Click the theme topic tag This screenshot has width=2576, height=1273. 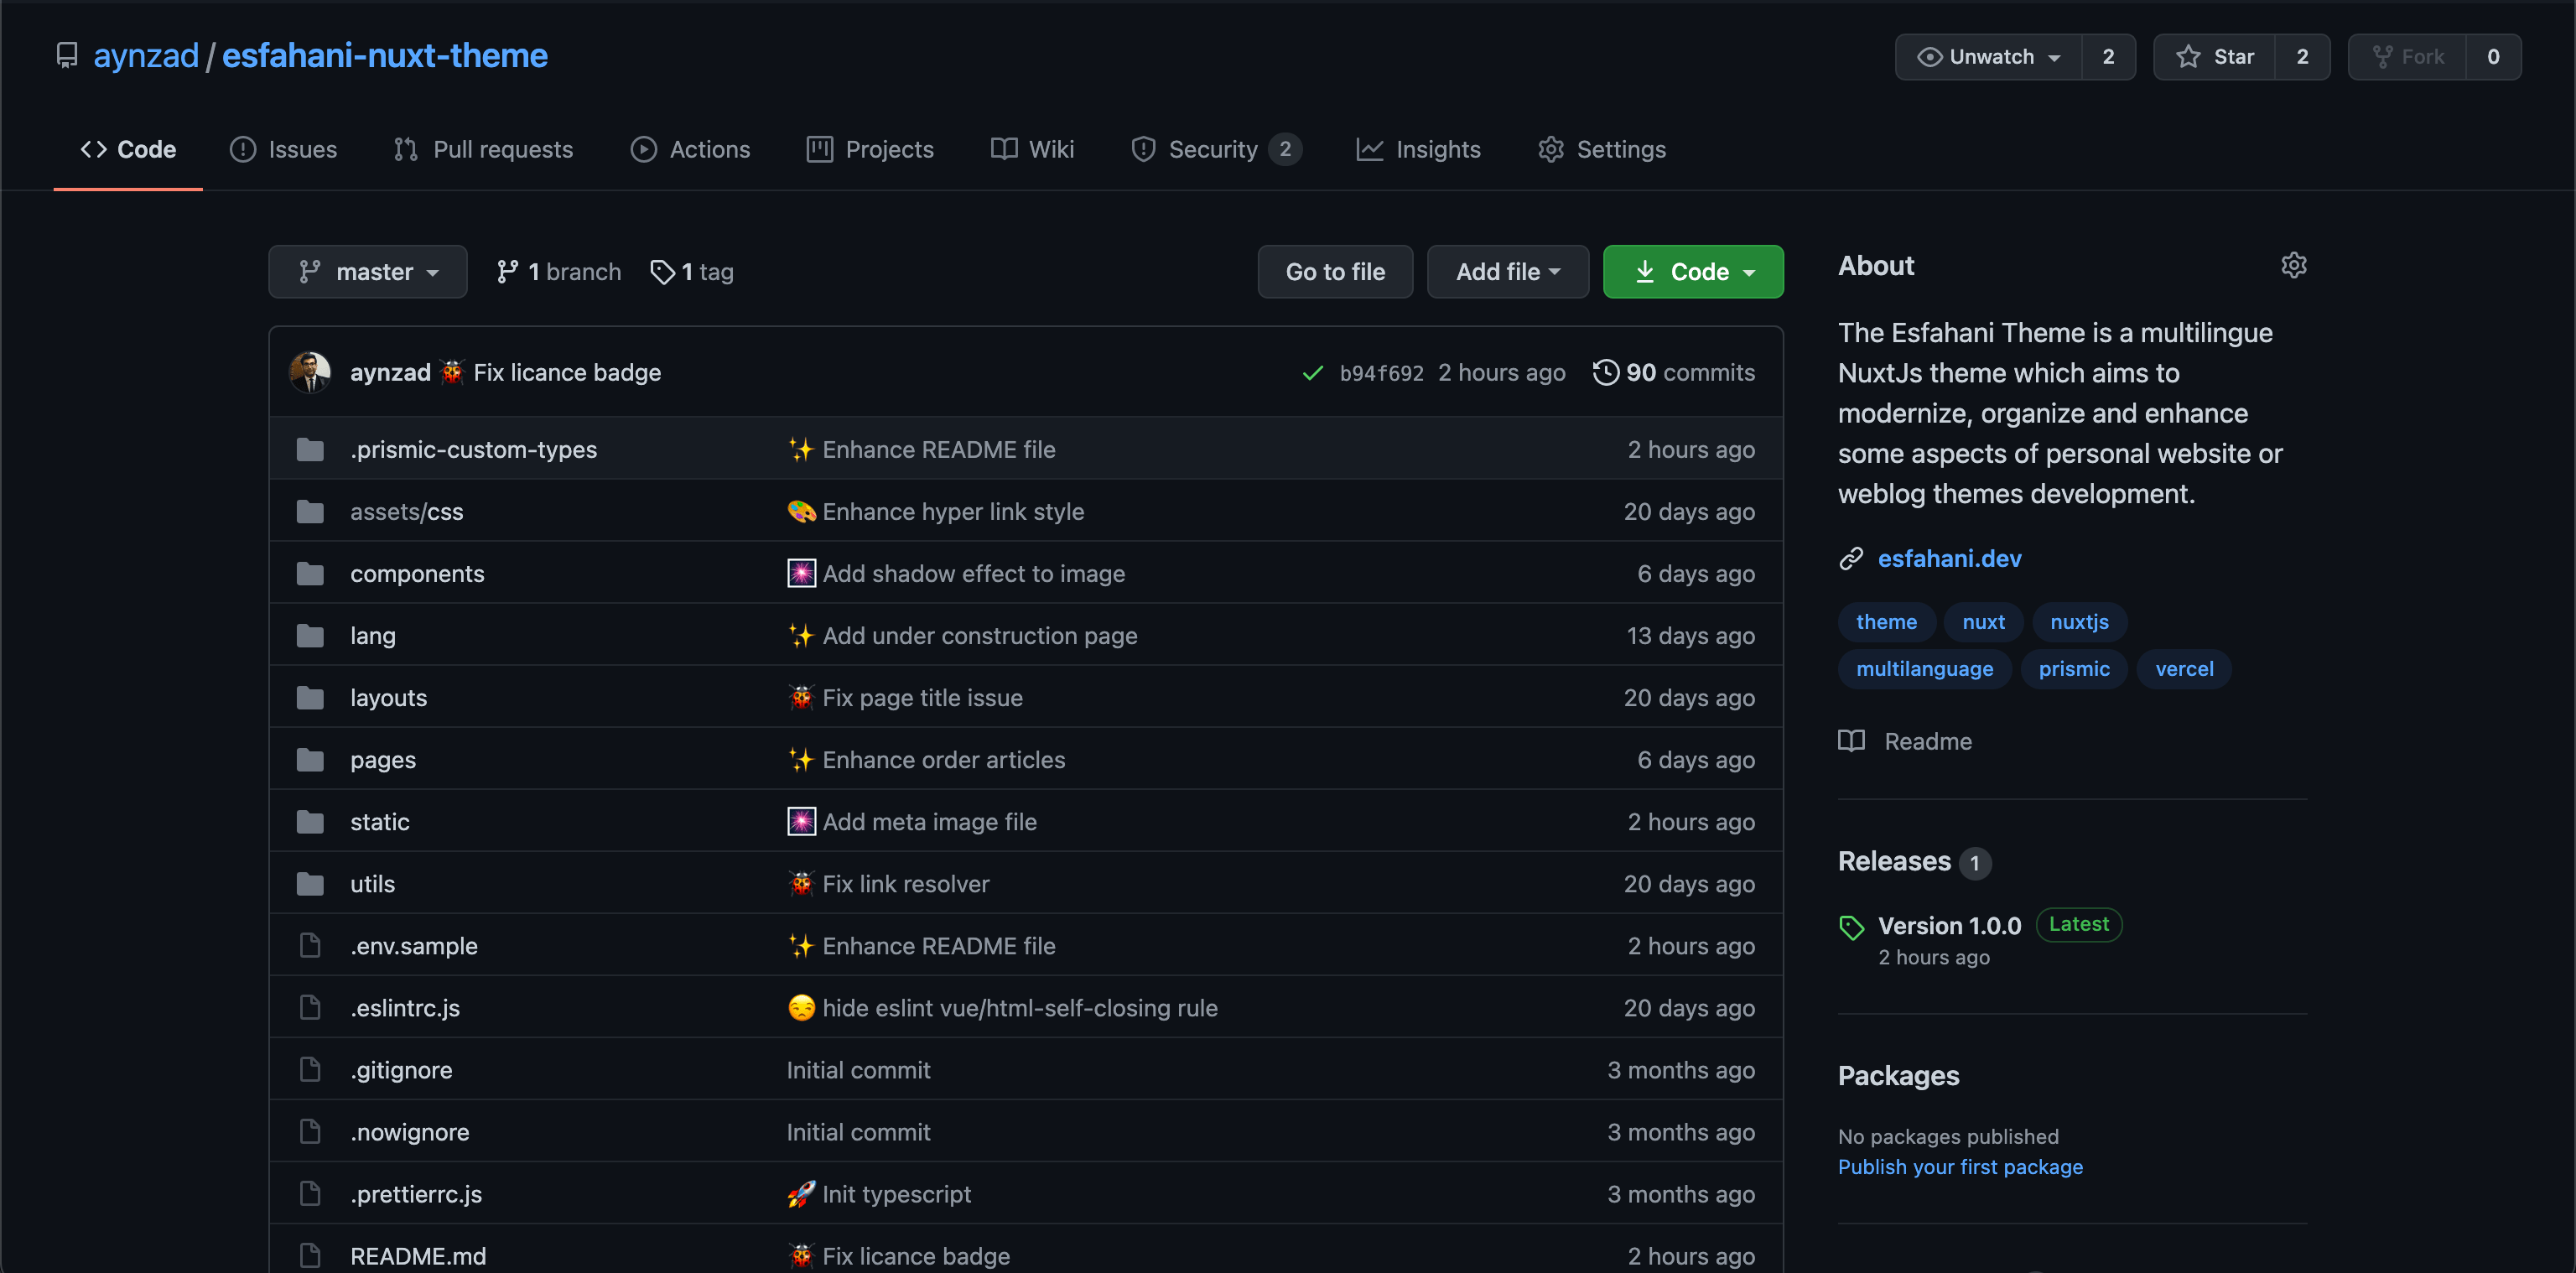pyautogui.click(x=1886, y=622)
